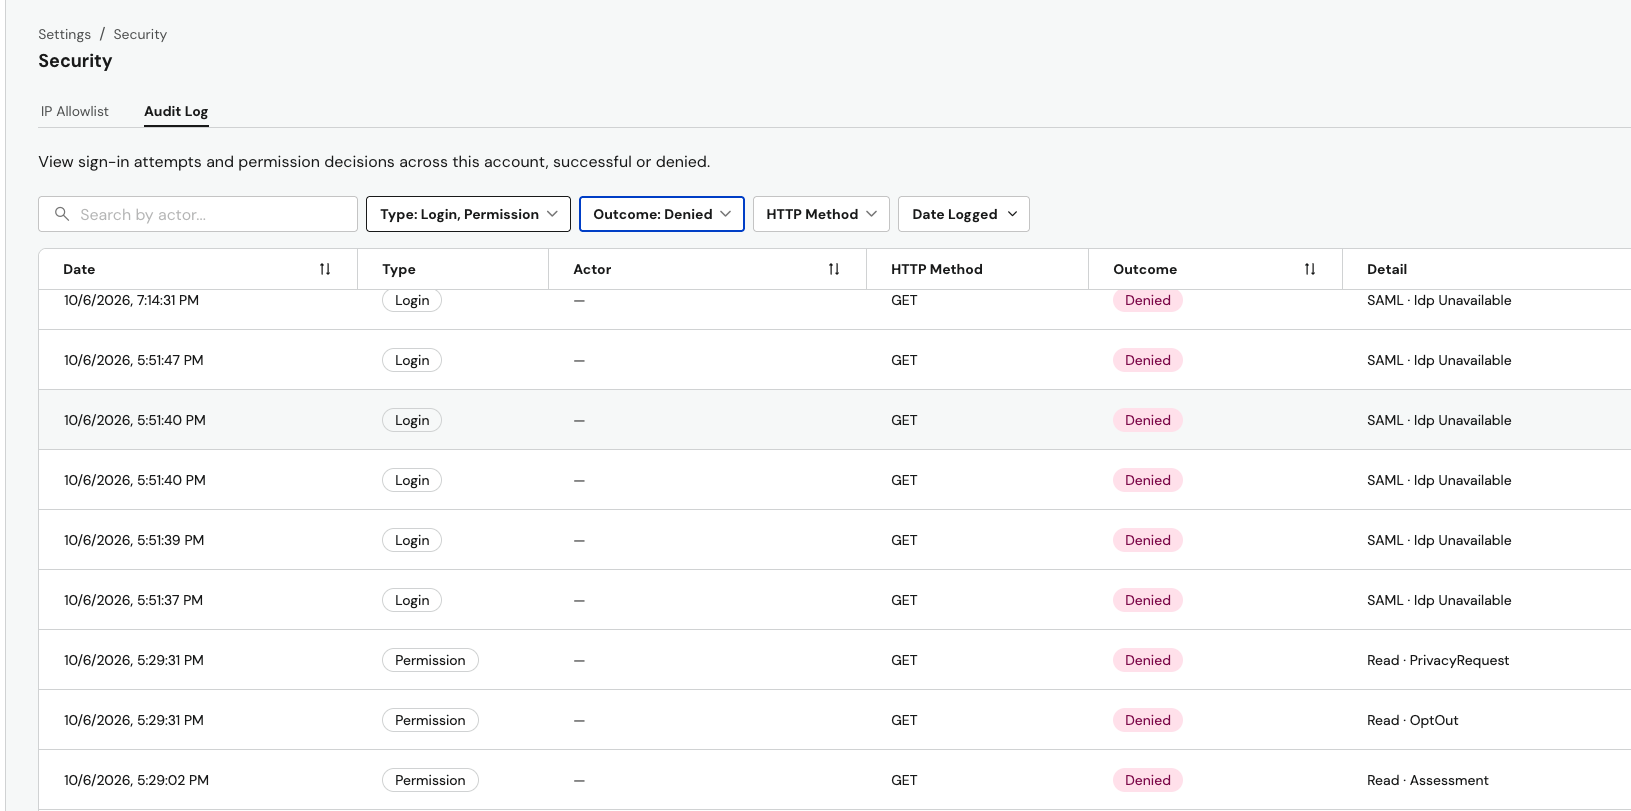Focus the Search by actor field

[x=198, y=214]
